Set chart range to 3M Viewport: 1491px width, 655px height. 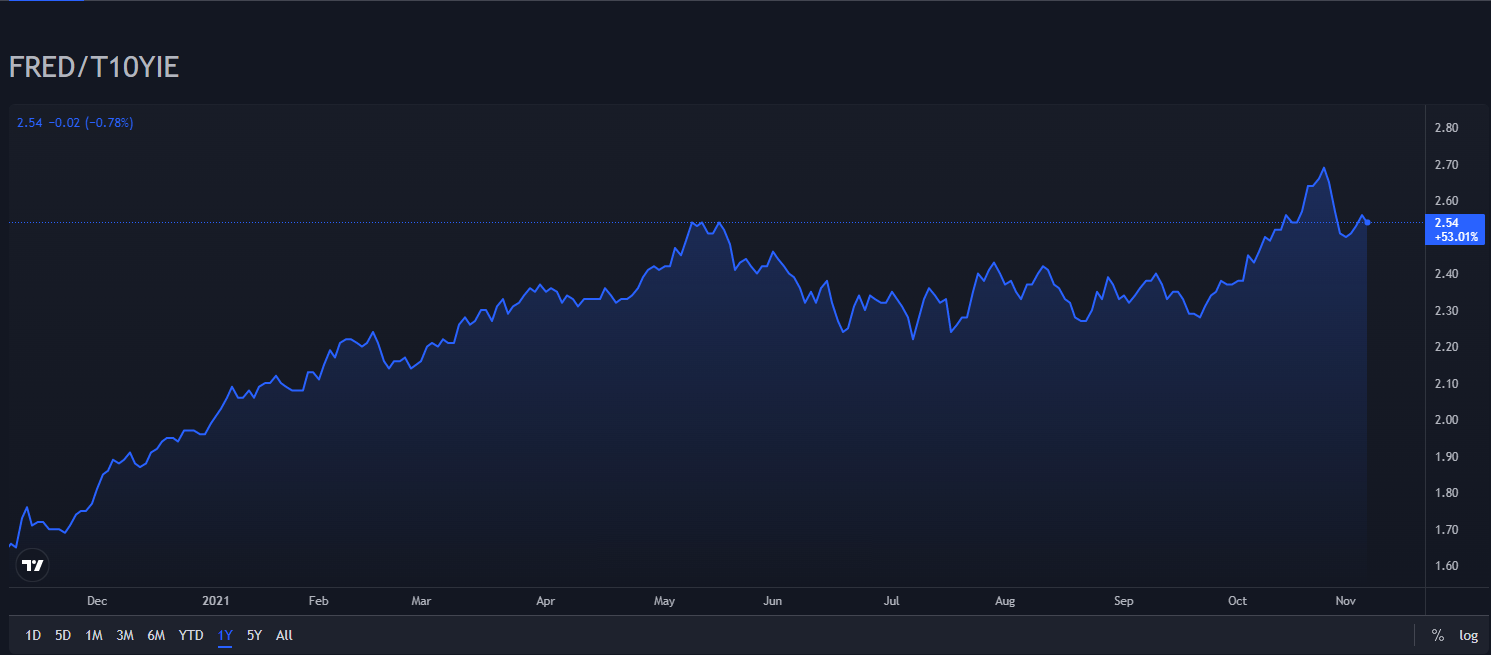(125, 635)
